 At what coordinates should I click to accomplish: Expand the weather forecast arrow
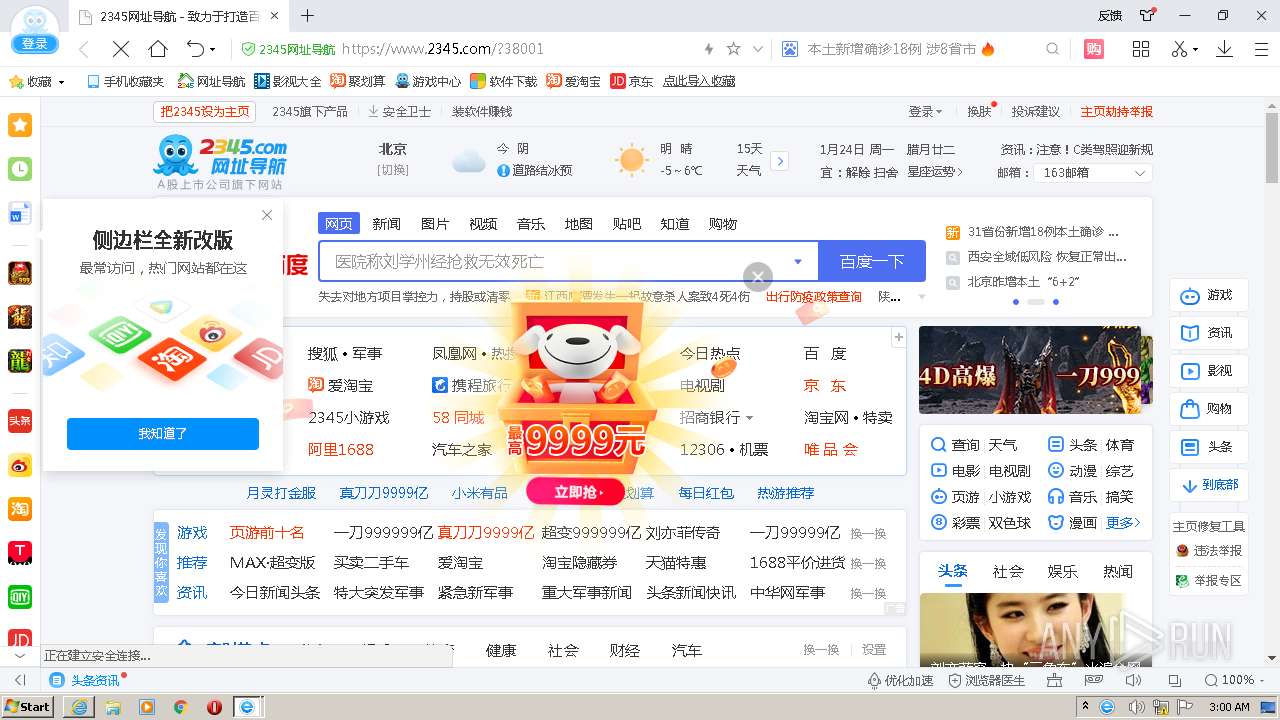coord(780,161)
